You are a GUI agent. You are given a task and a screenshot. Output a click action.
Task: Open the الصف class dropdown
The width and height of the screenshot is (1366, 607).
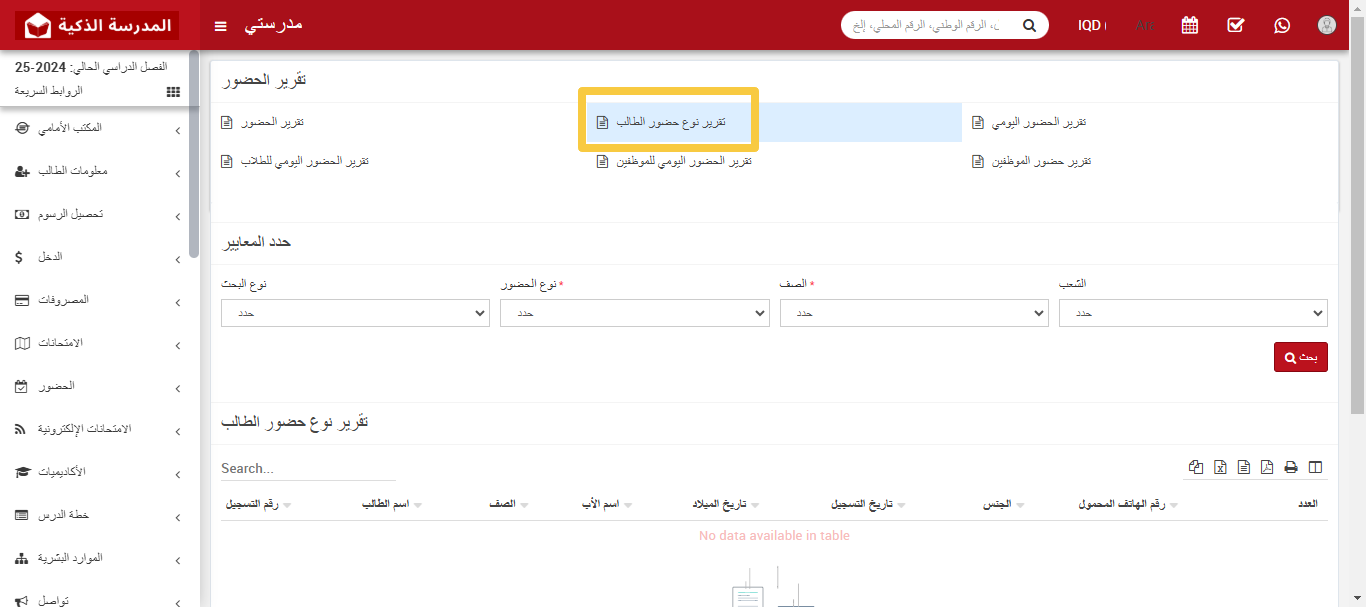coord(913,312)
